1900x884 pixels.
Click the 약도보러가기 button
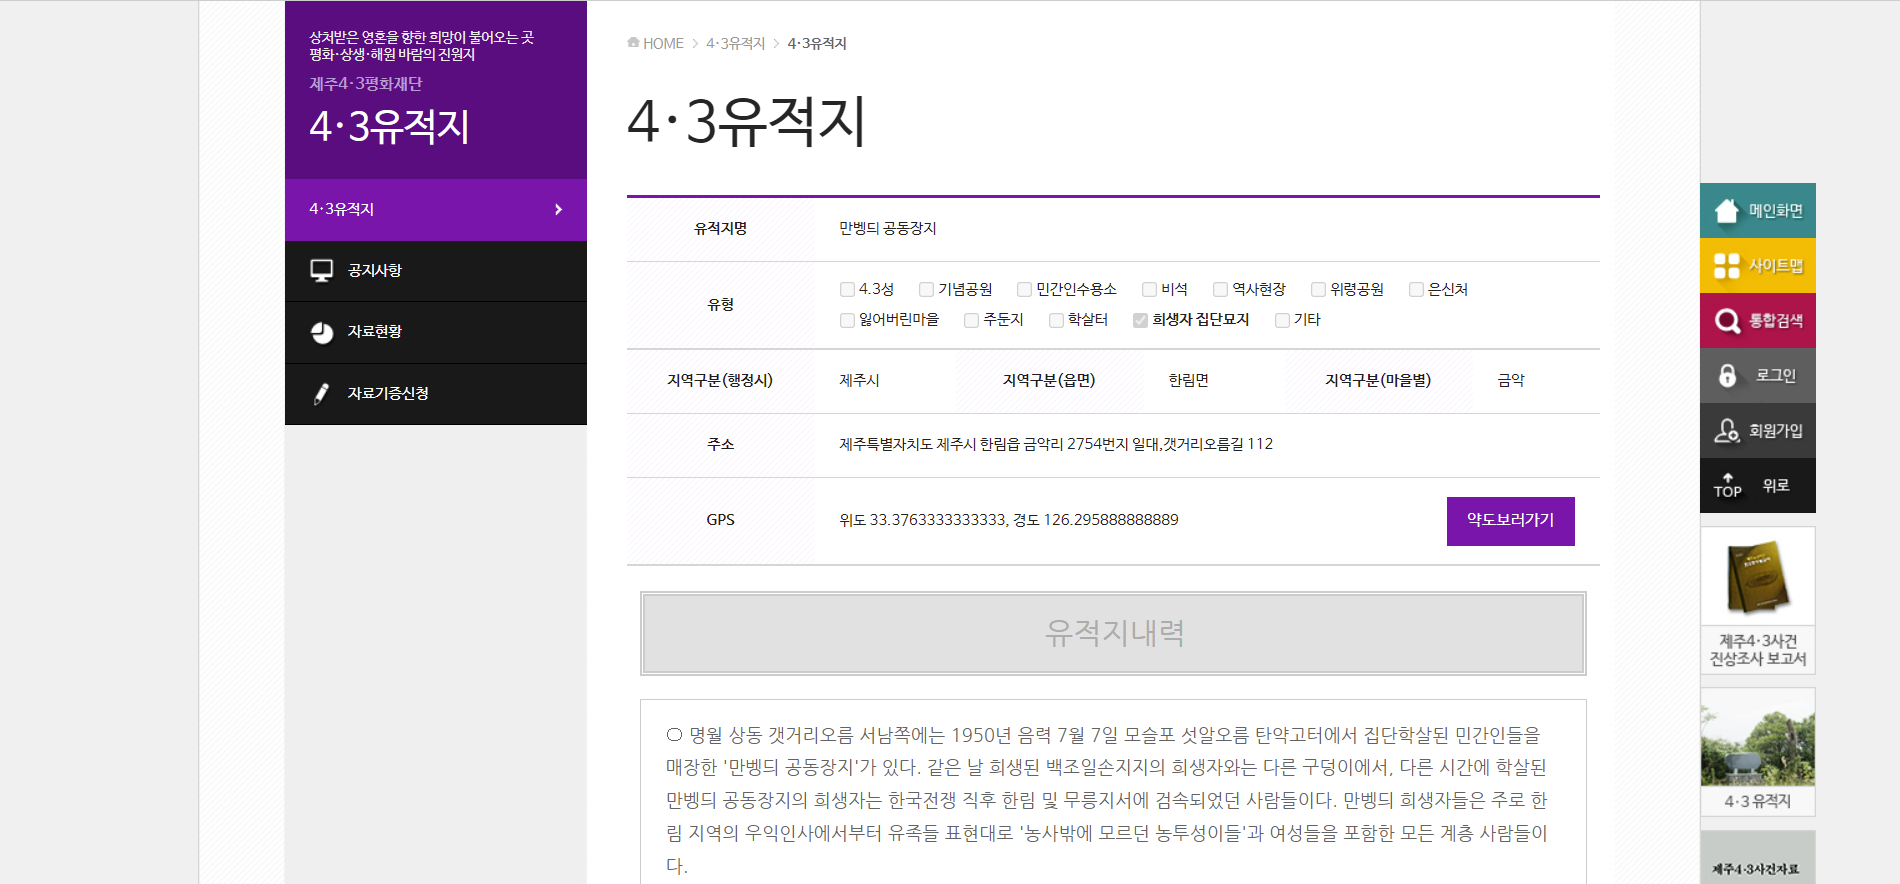point(1510,521)
